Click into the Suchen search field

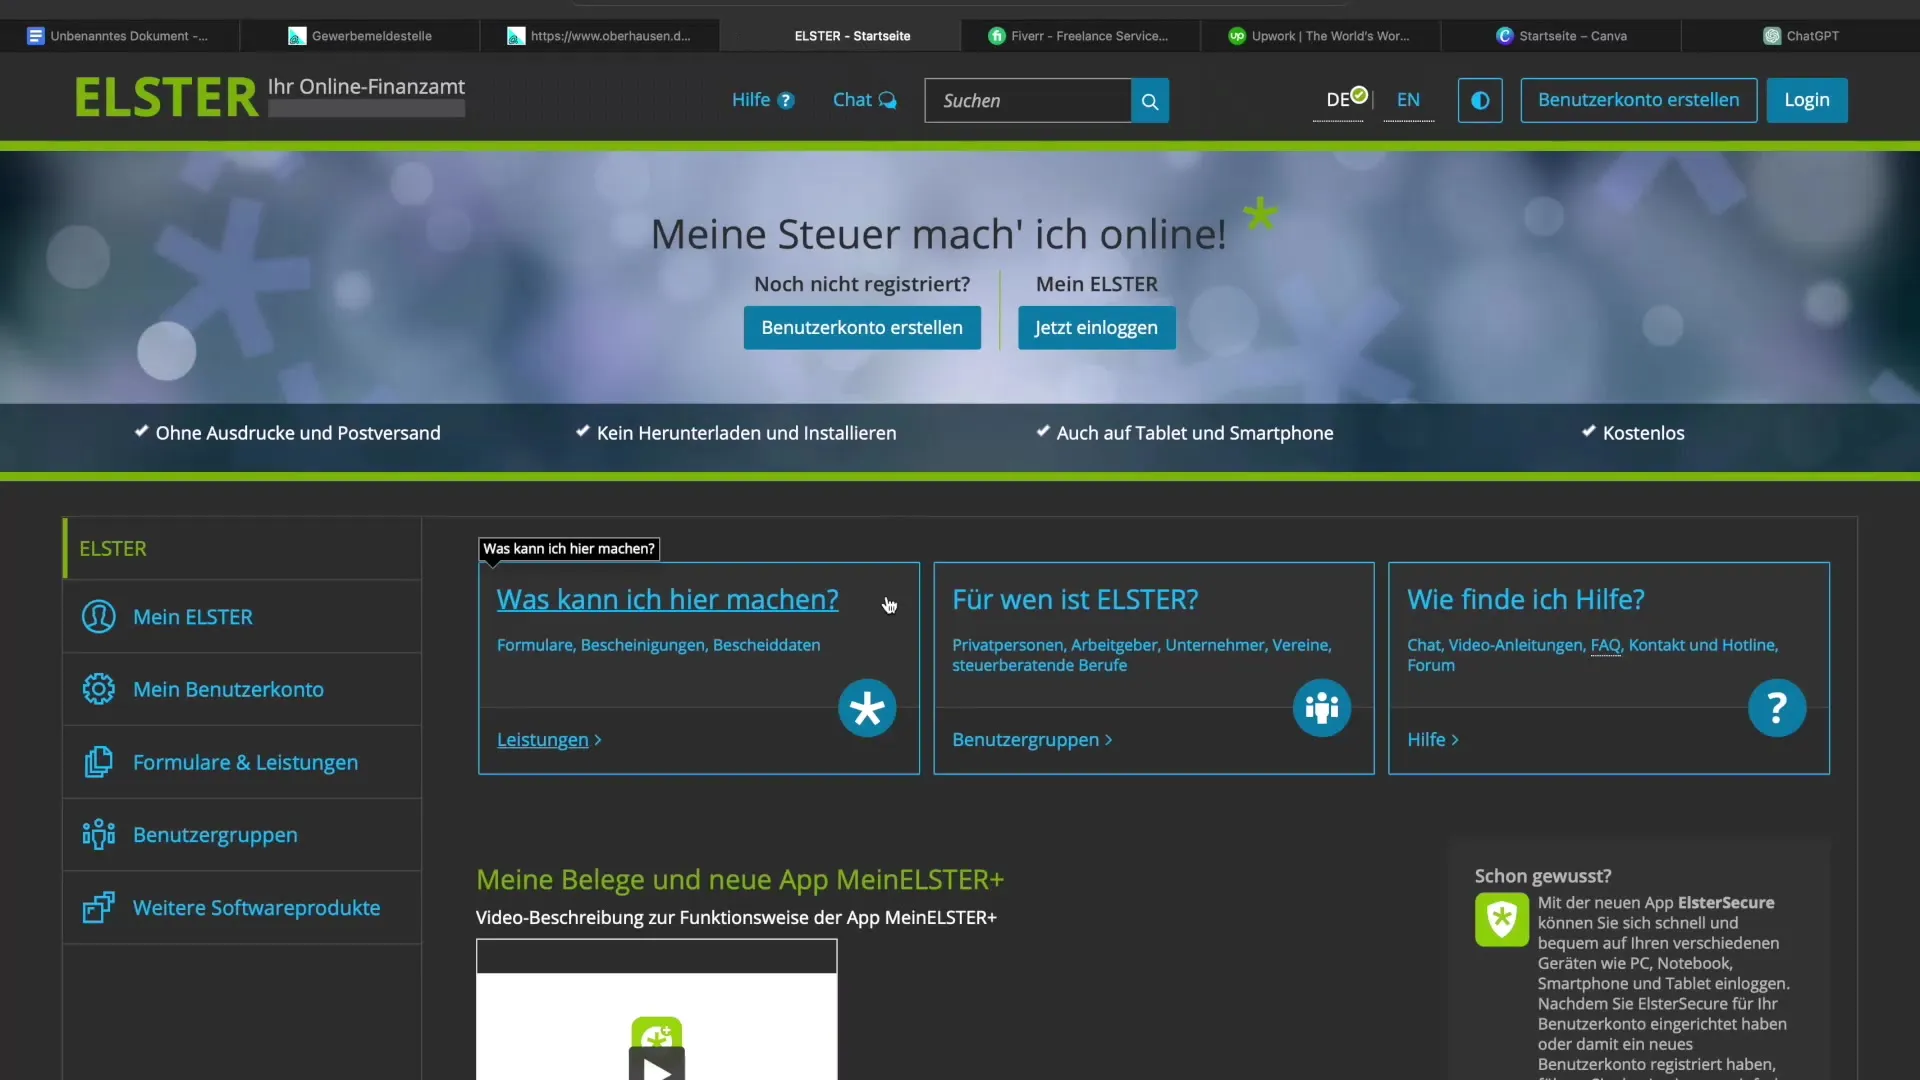pos(1028,101)
